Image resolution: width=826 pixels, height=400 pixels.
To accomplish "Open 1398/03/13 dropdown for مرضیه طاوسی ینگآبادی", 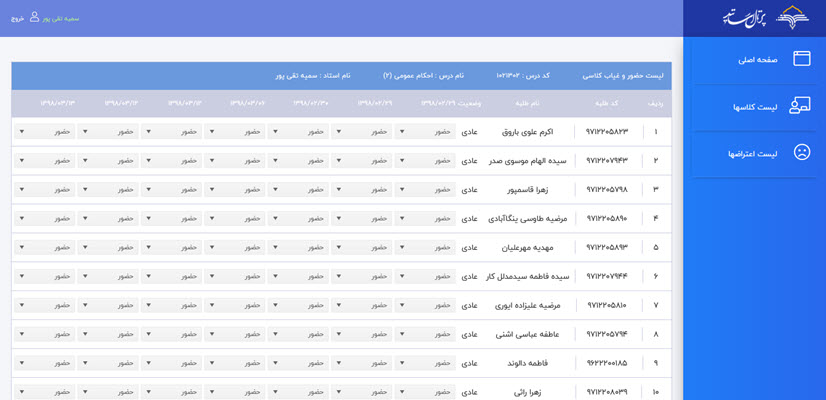I will (45, 219).
